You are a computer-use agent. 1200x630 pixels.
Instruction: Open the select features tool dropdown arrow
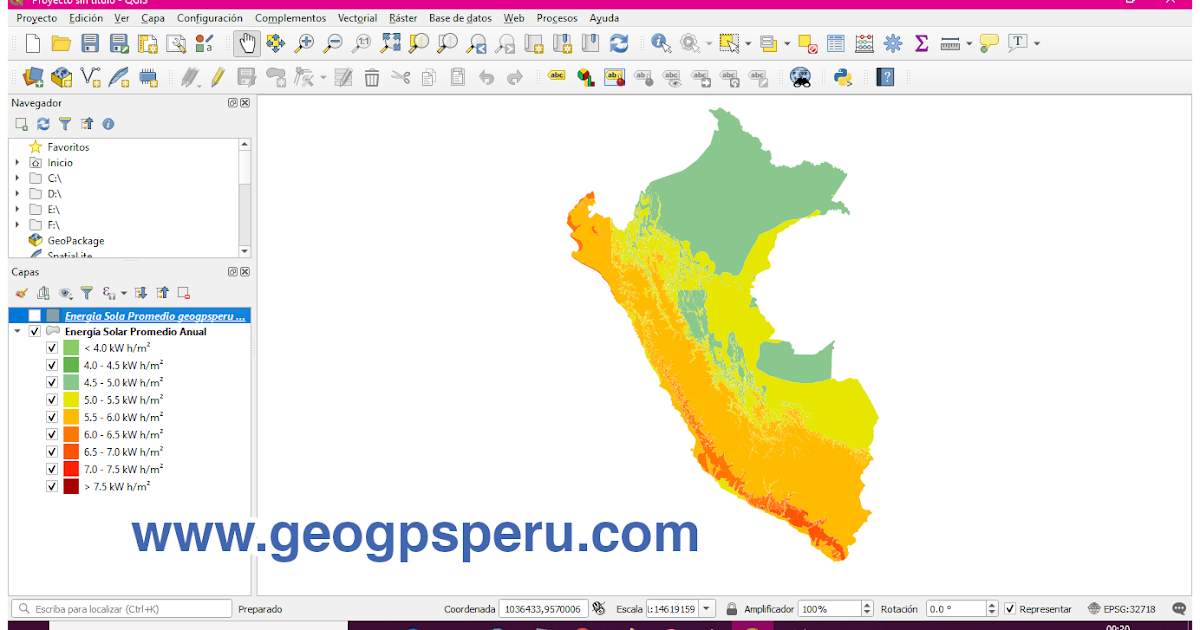[x=746, y=44]
